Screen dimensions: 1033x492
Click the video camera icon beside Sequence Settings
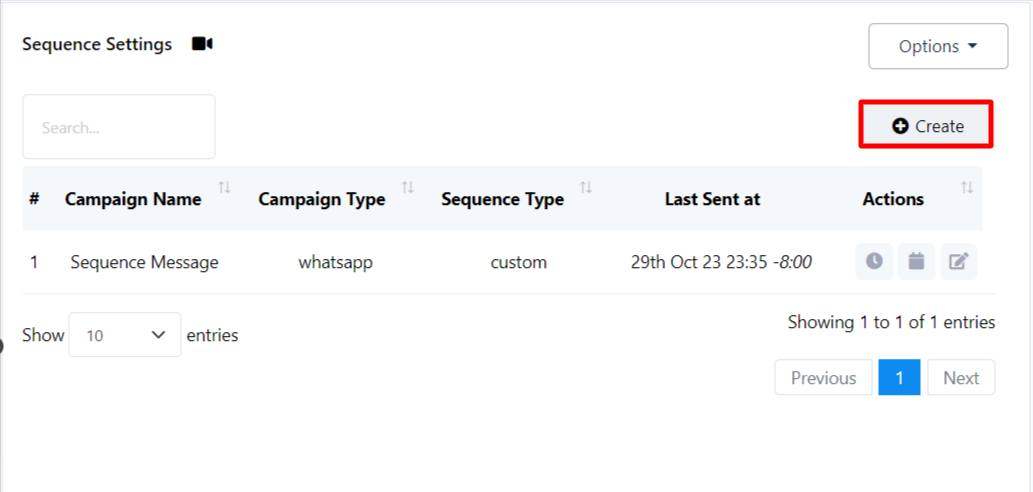(202, 44)
